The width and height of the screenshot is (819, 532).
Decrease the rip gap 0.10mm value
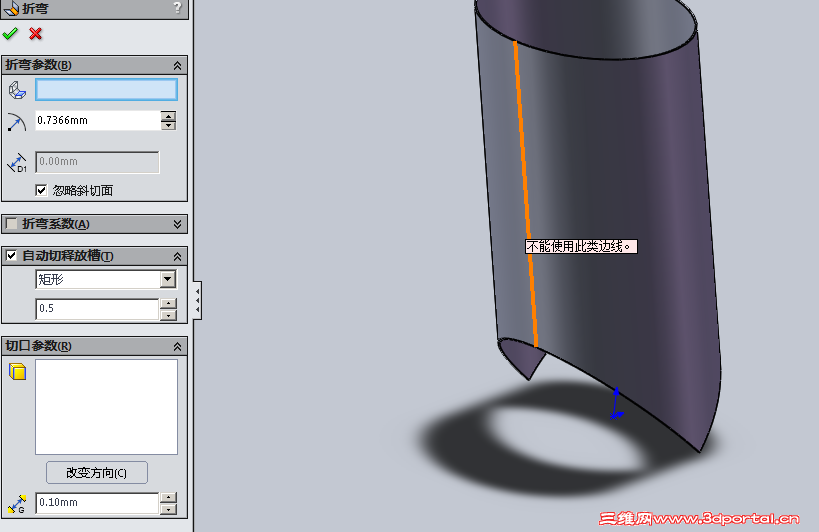[168, 508]
